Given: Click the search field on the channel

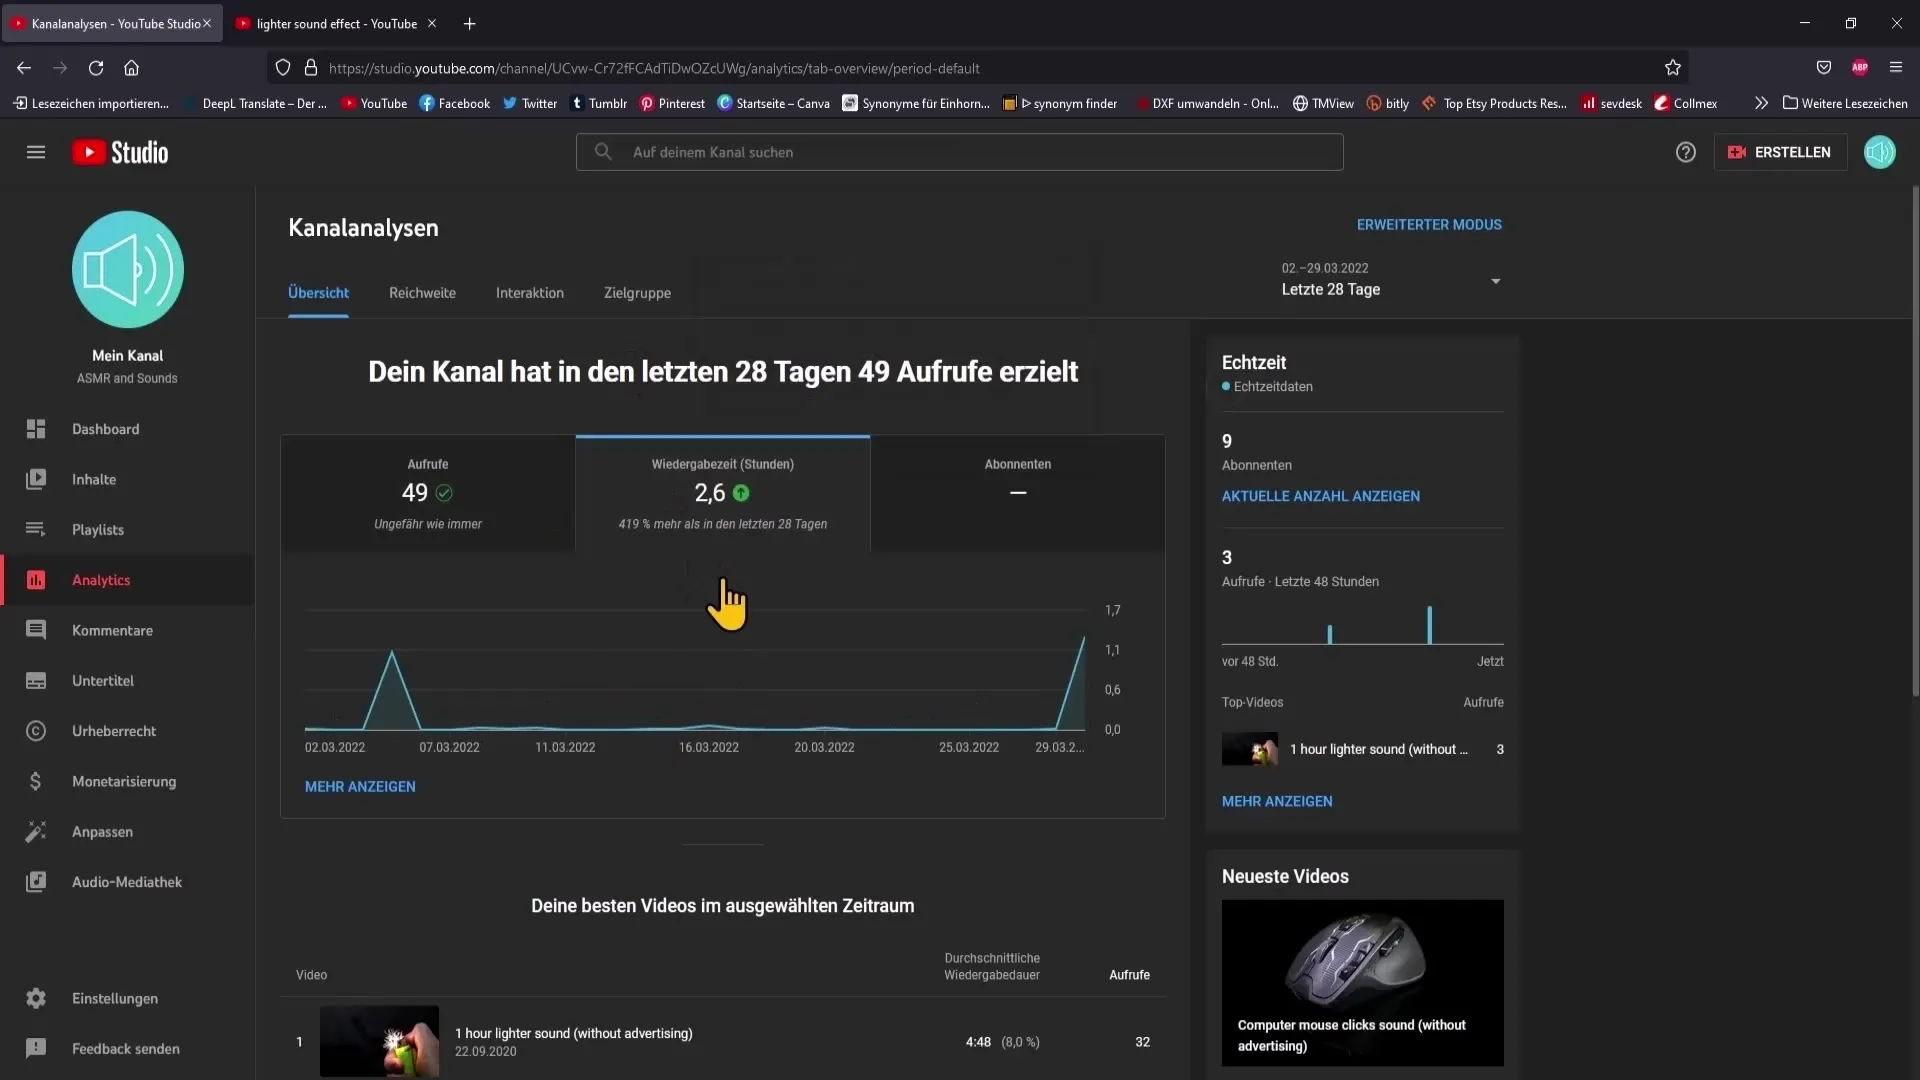Looking at the screenshot, I should (960, 152).
